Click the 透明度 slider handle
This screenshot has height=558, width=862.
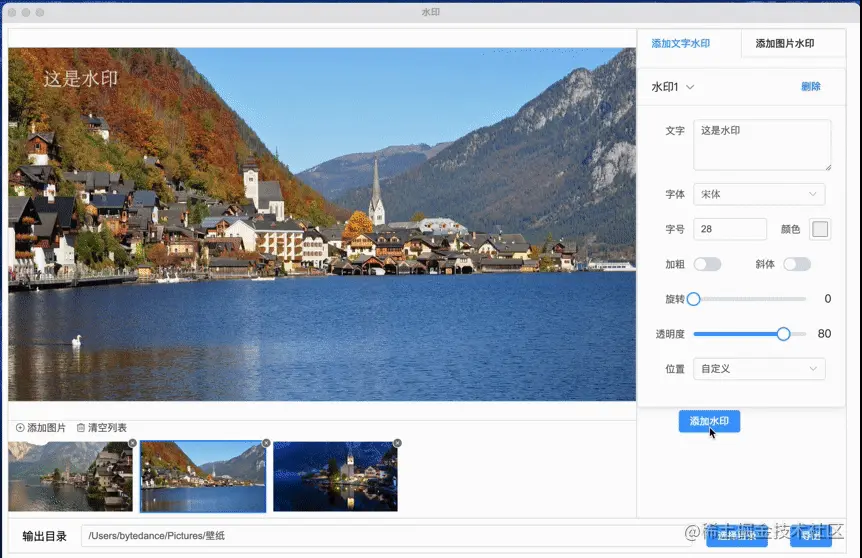[783, 334]
